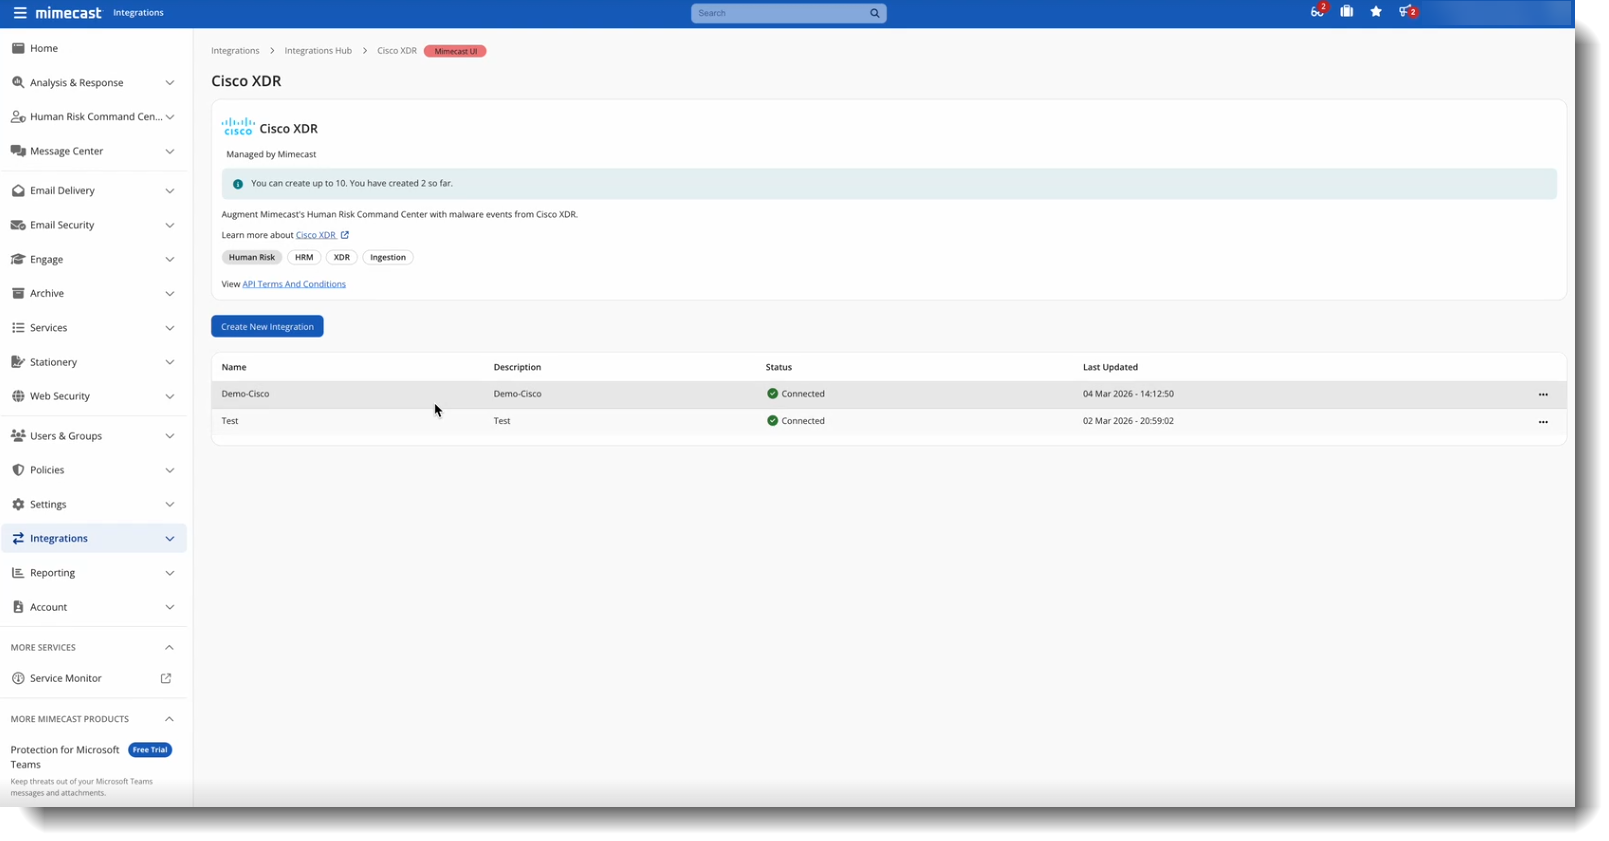
Task: Open the hamburger navigation menu
Action: pyautogui.click(x=19, y=13)
